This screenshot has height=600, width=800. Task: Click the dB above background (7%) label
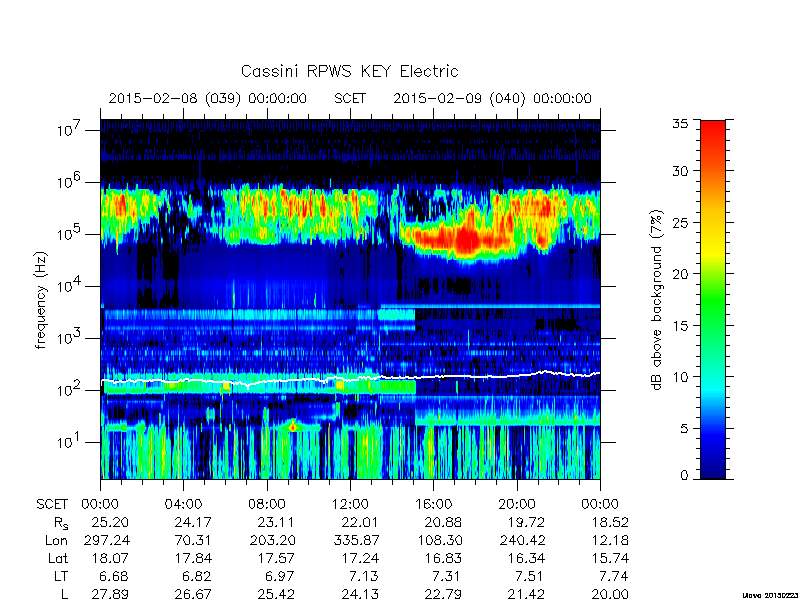click(657, 301)
